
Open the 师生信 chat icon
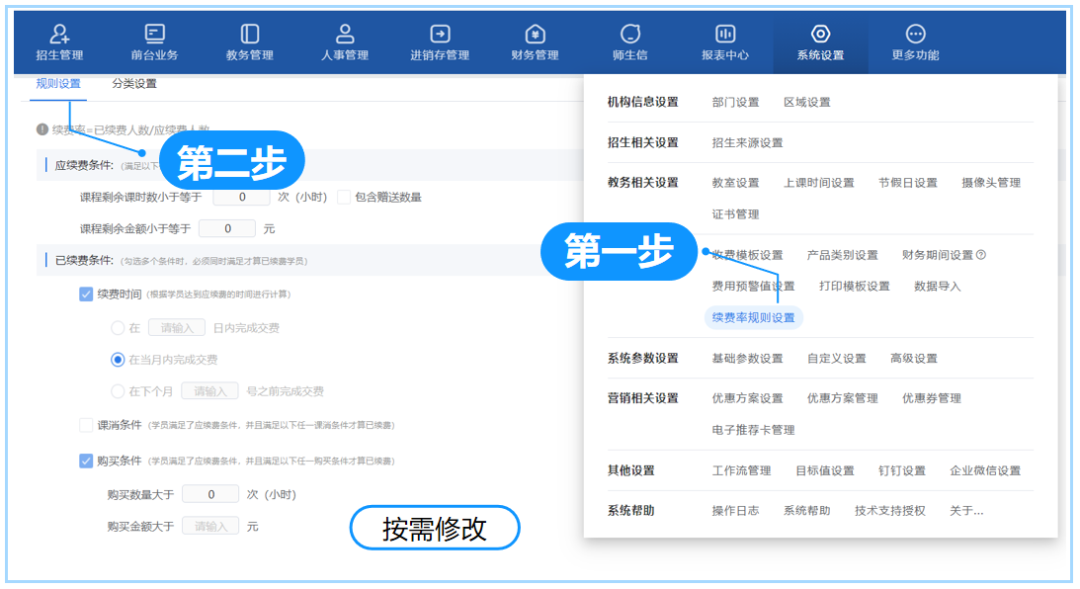630,35
